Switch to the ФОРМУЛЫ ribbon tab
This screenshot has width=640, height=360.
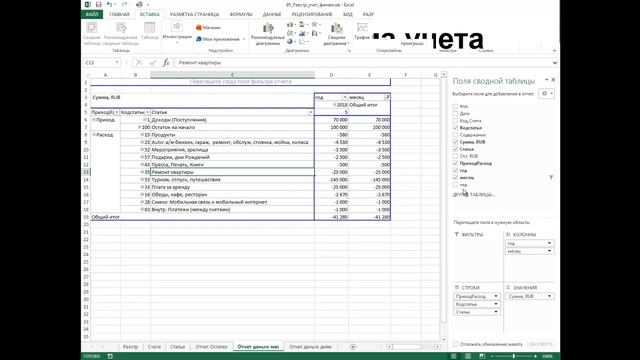pos(241,14)
